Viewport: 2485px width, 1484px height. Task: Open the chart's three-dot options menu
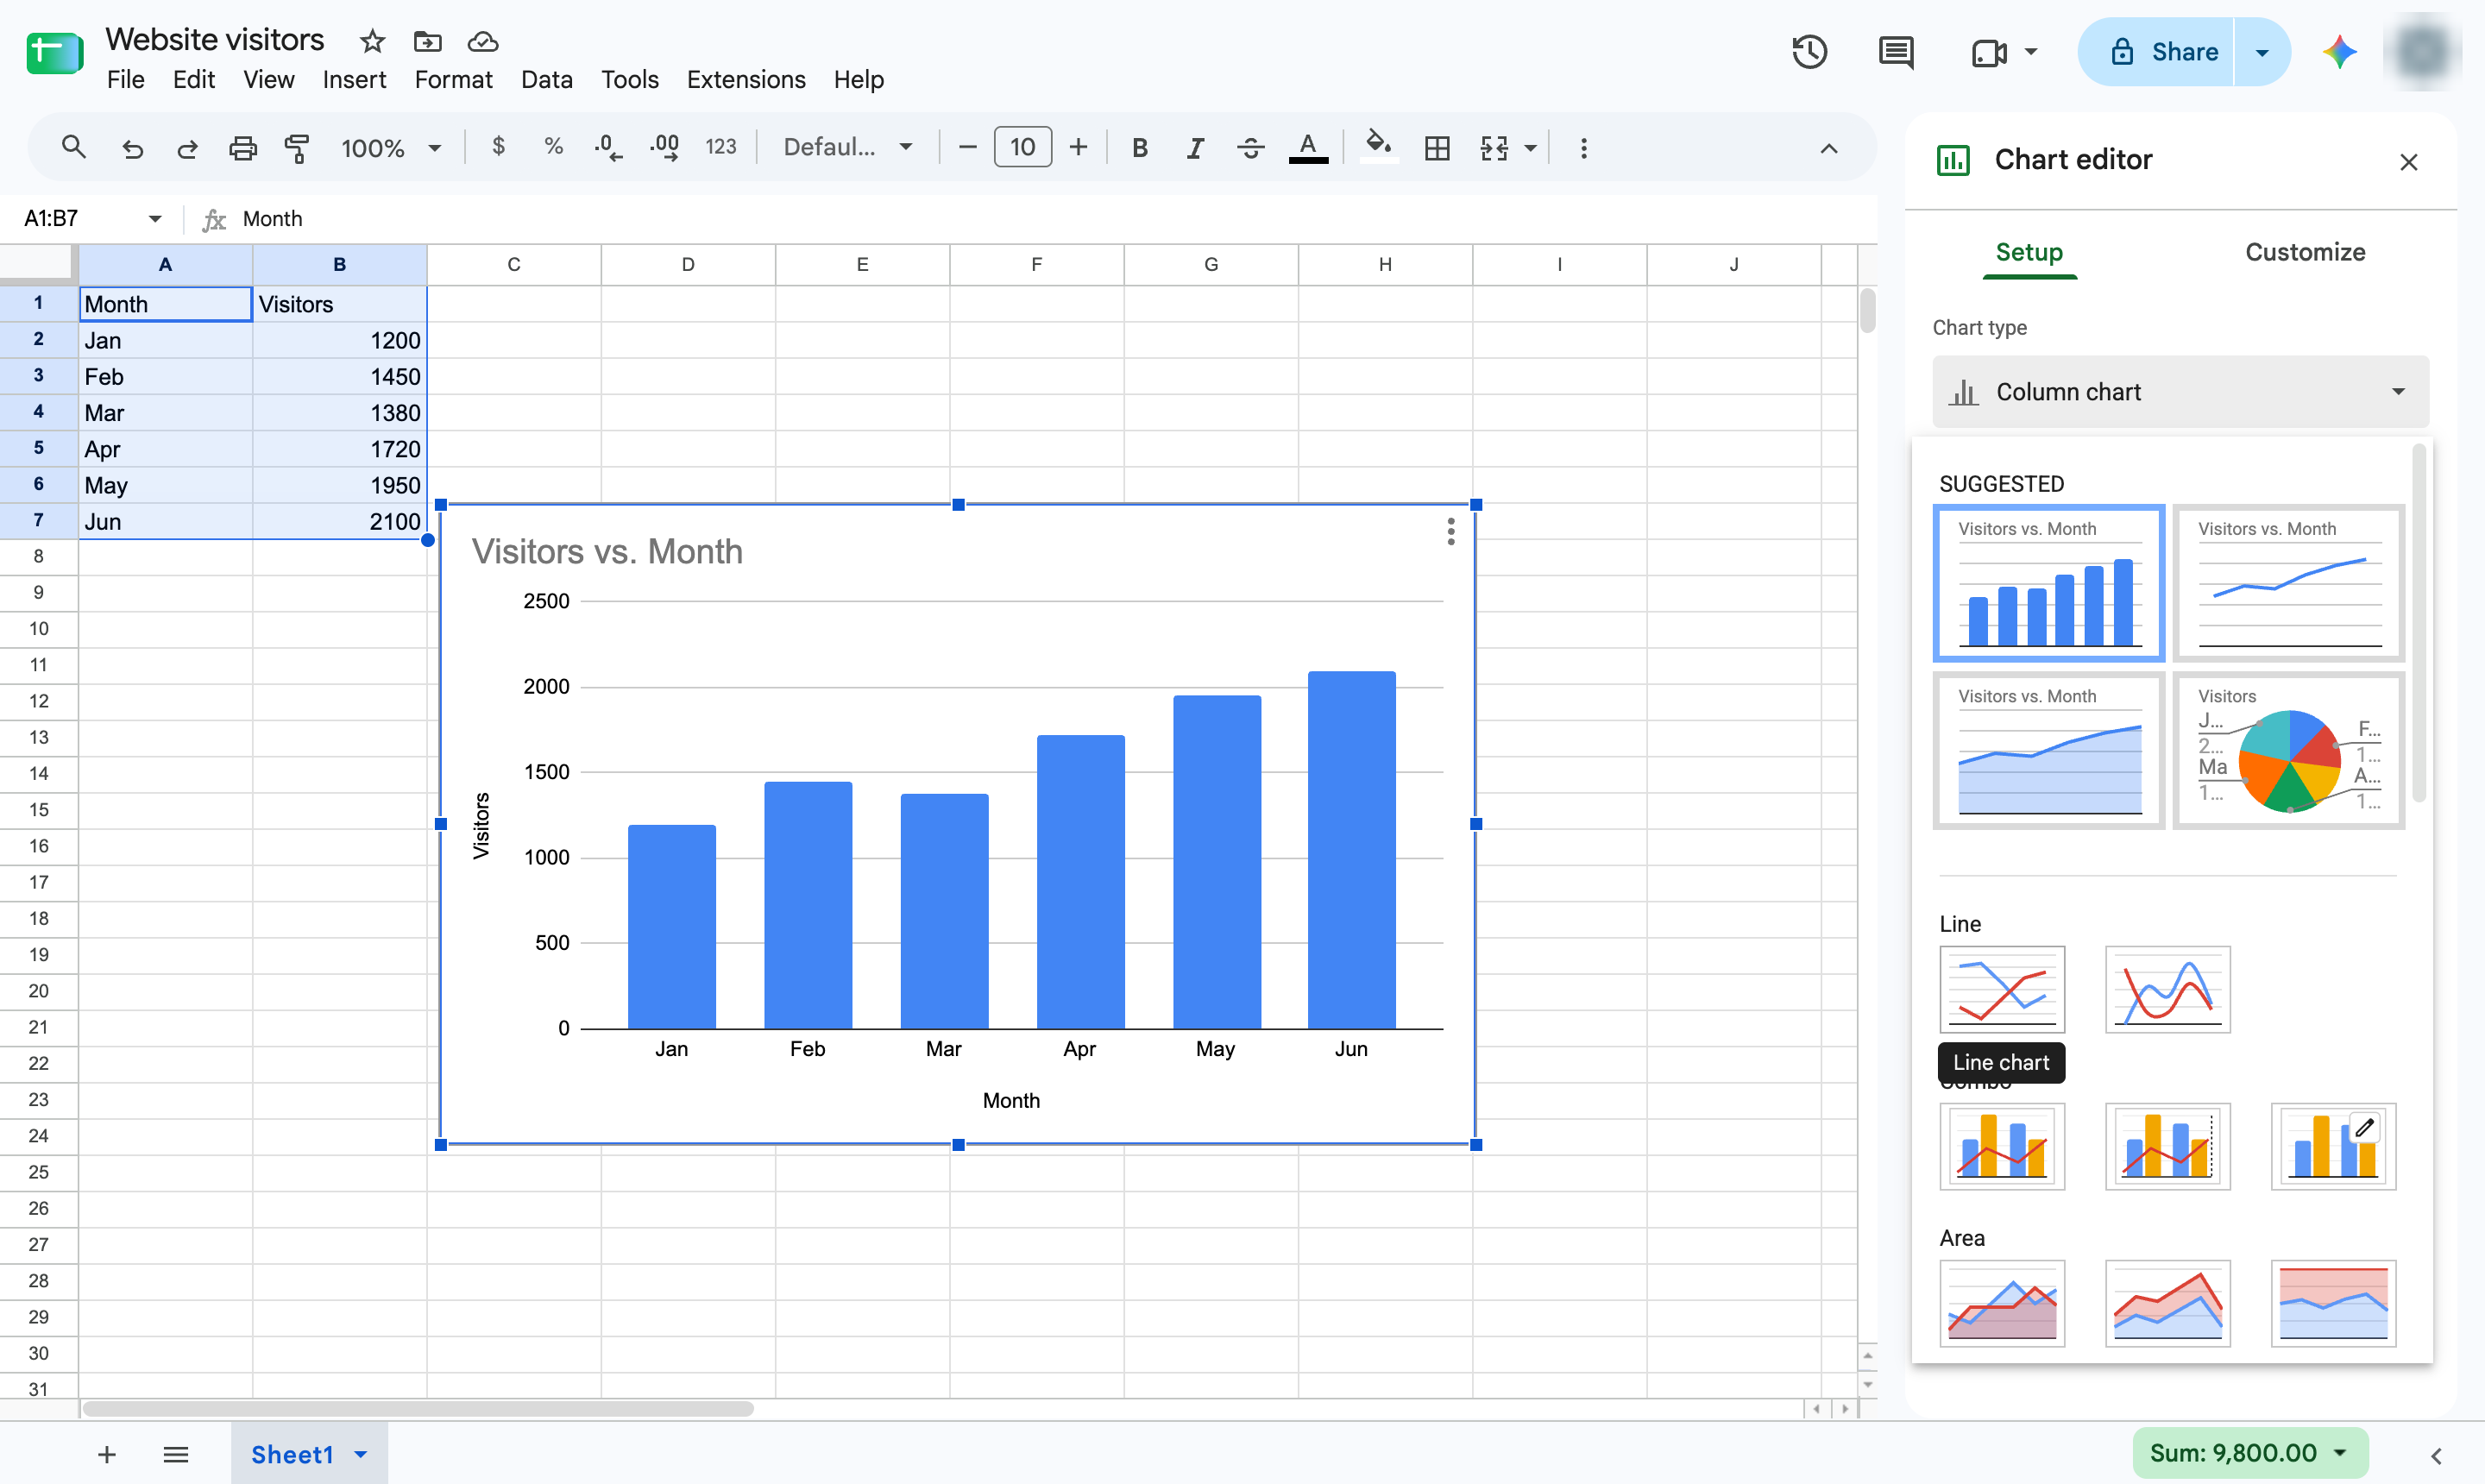(x=1450, y=531)
